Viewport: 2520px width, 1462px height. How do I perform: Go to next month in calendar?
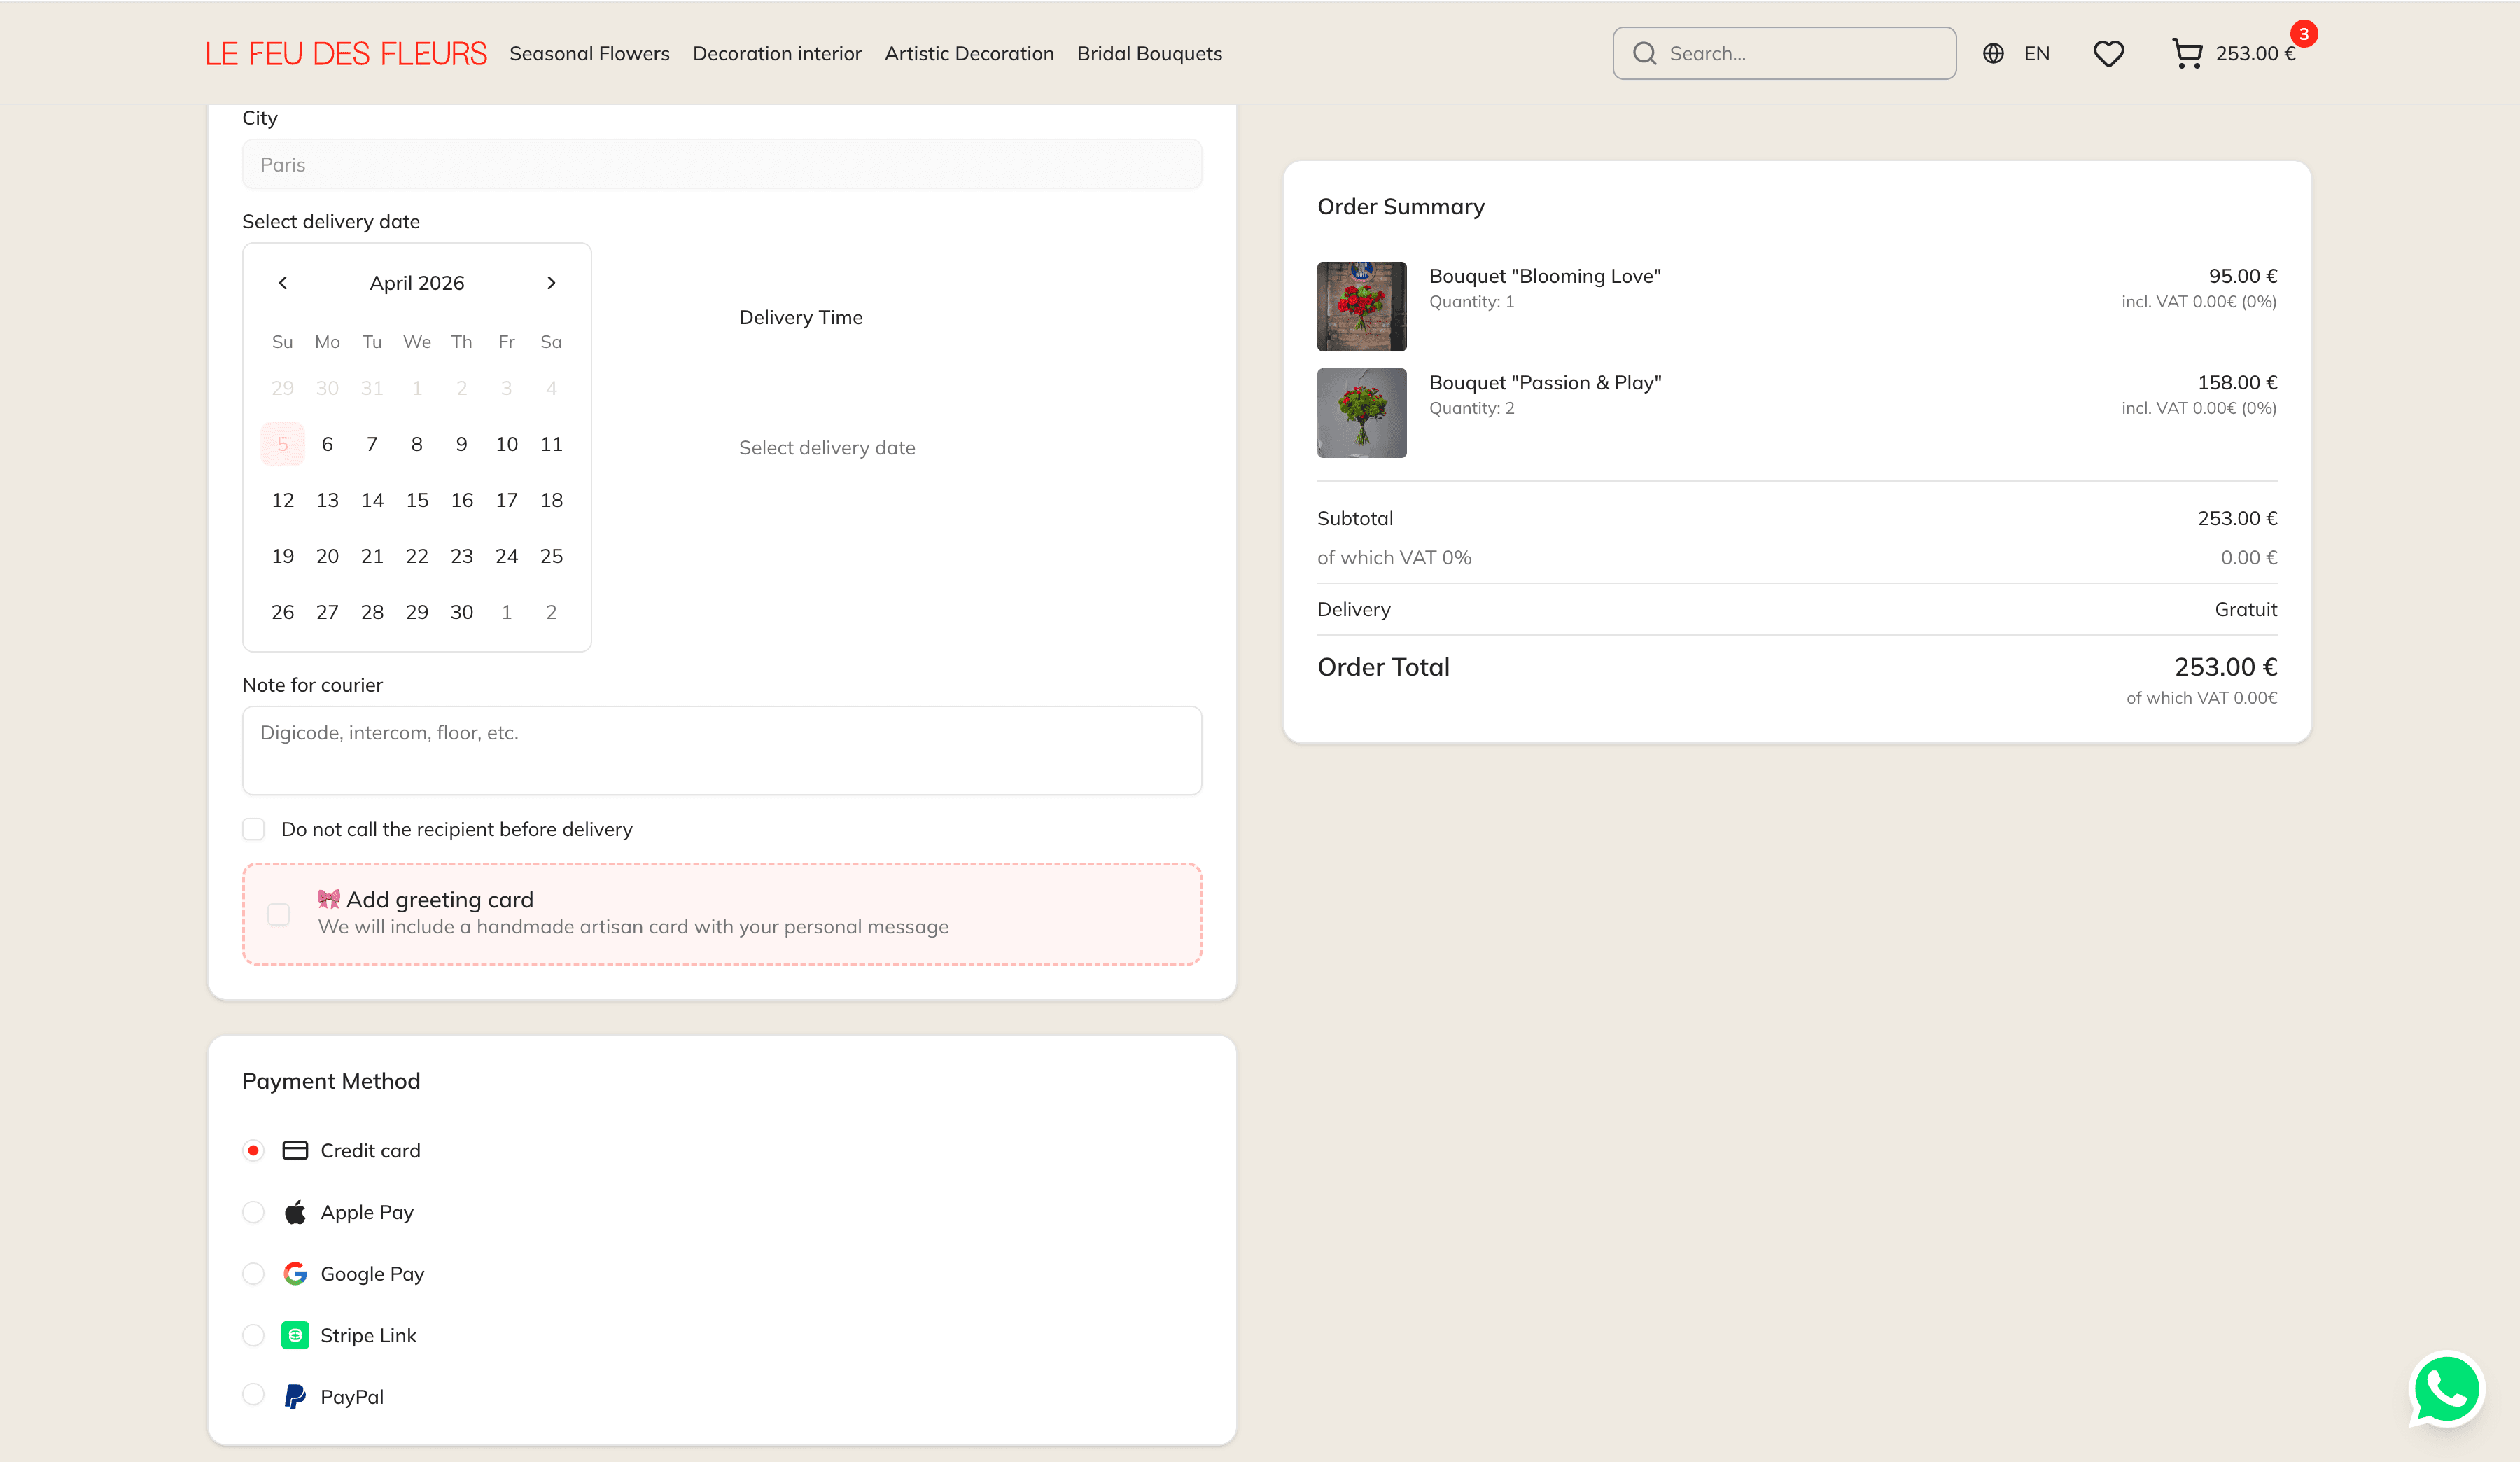pos(551,283)
